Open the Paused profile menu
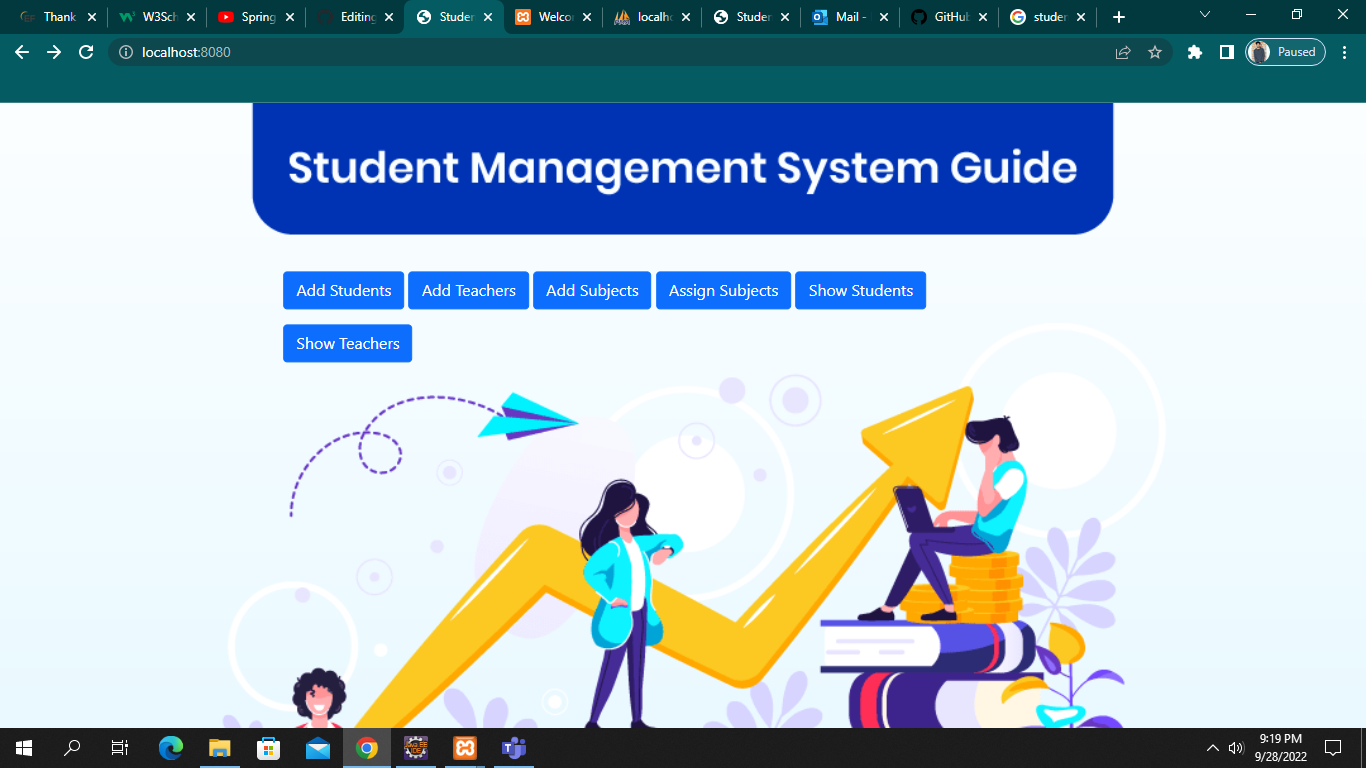The image size is (1366, 768). coord(1285,52)
